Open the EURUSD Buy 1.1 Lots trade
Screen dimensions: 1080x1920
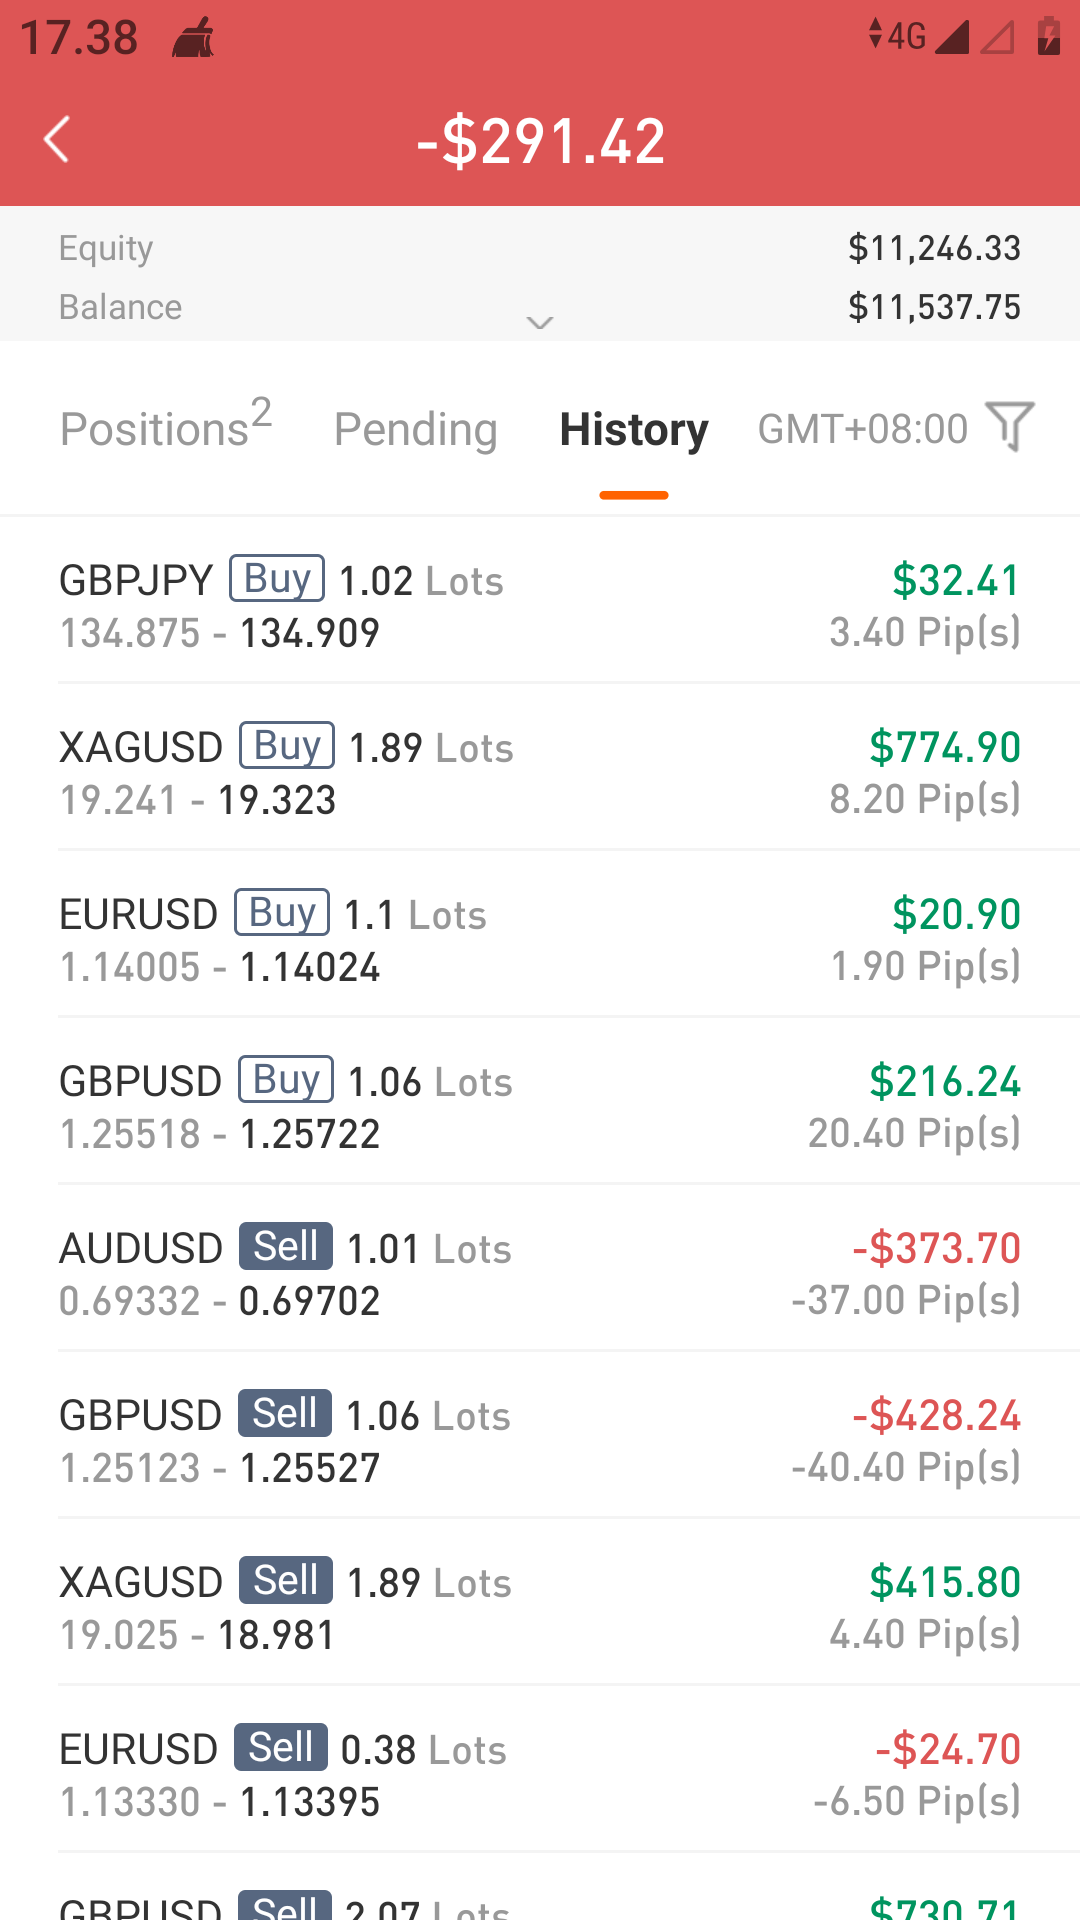540,940
